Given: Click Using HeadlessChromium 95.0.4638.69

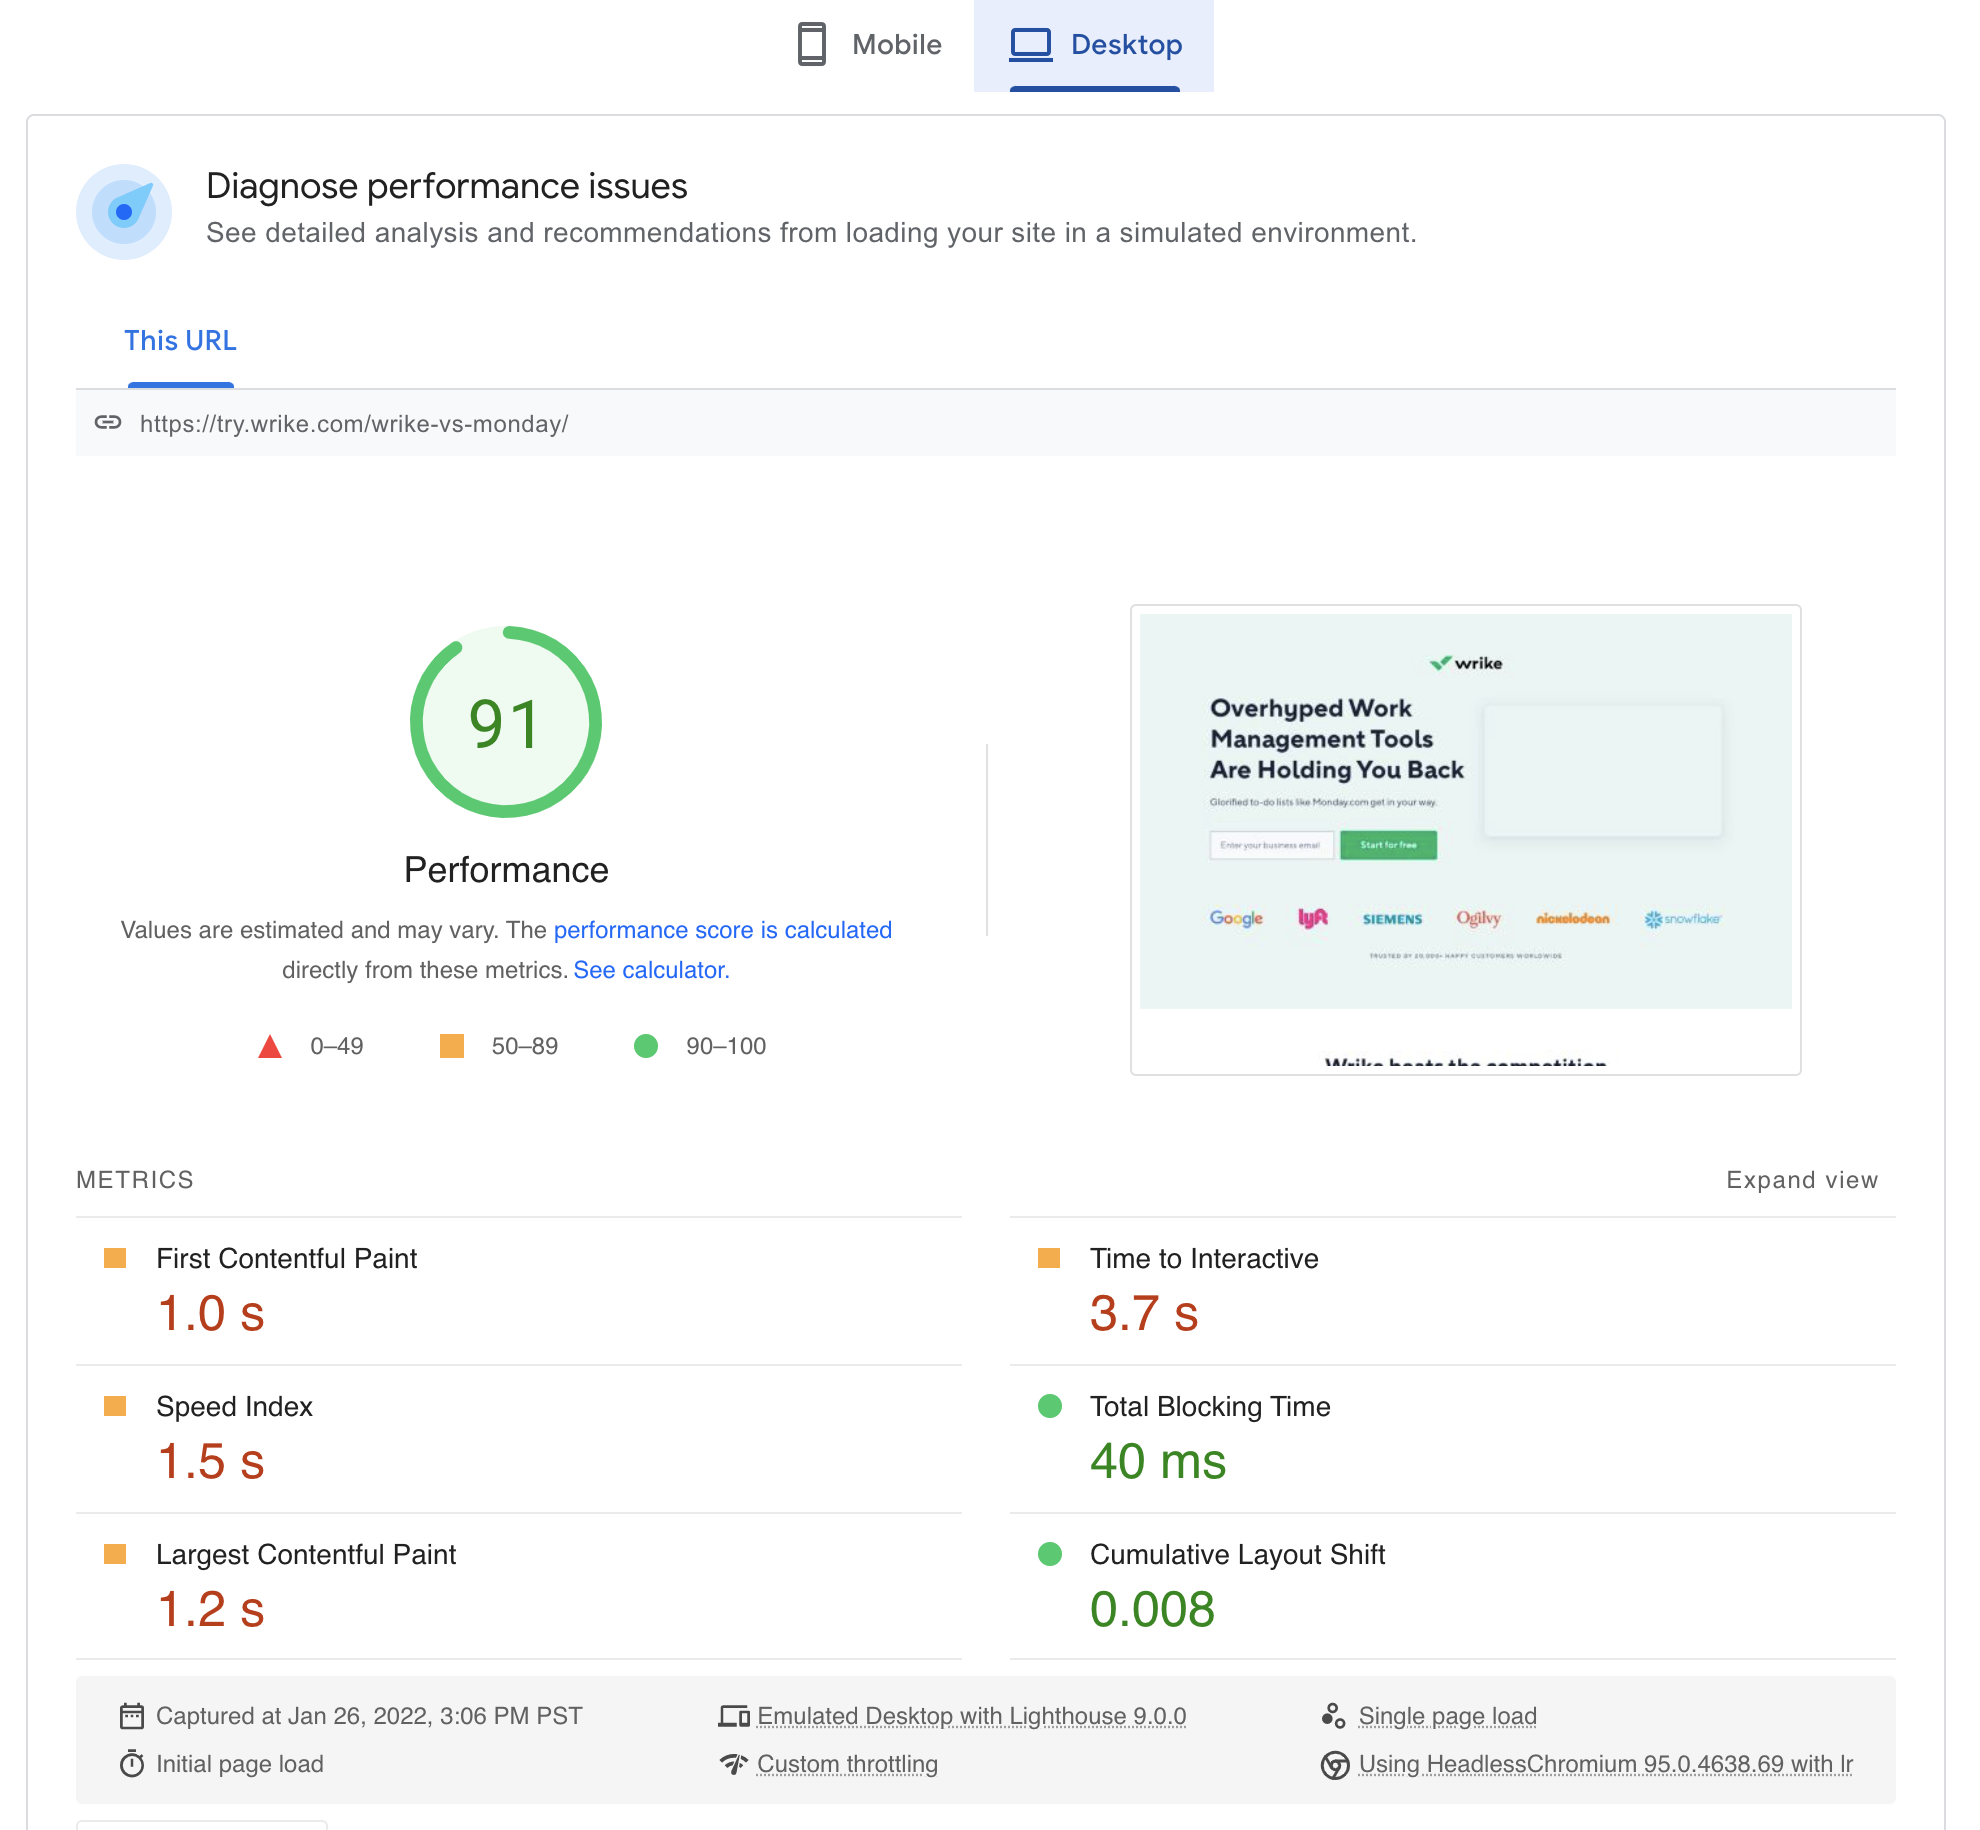Looking at the screenshot, I should tap(1605, 1764).
